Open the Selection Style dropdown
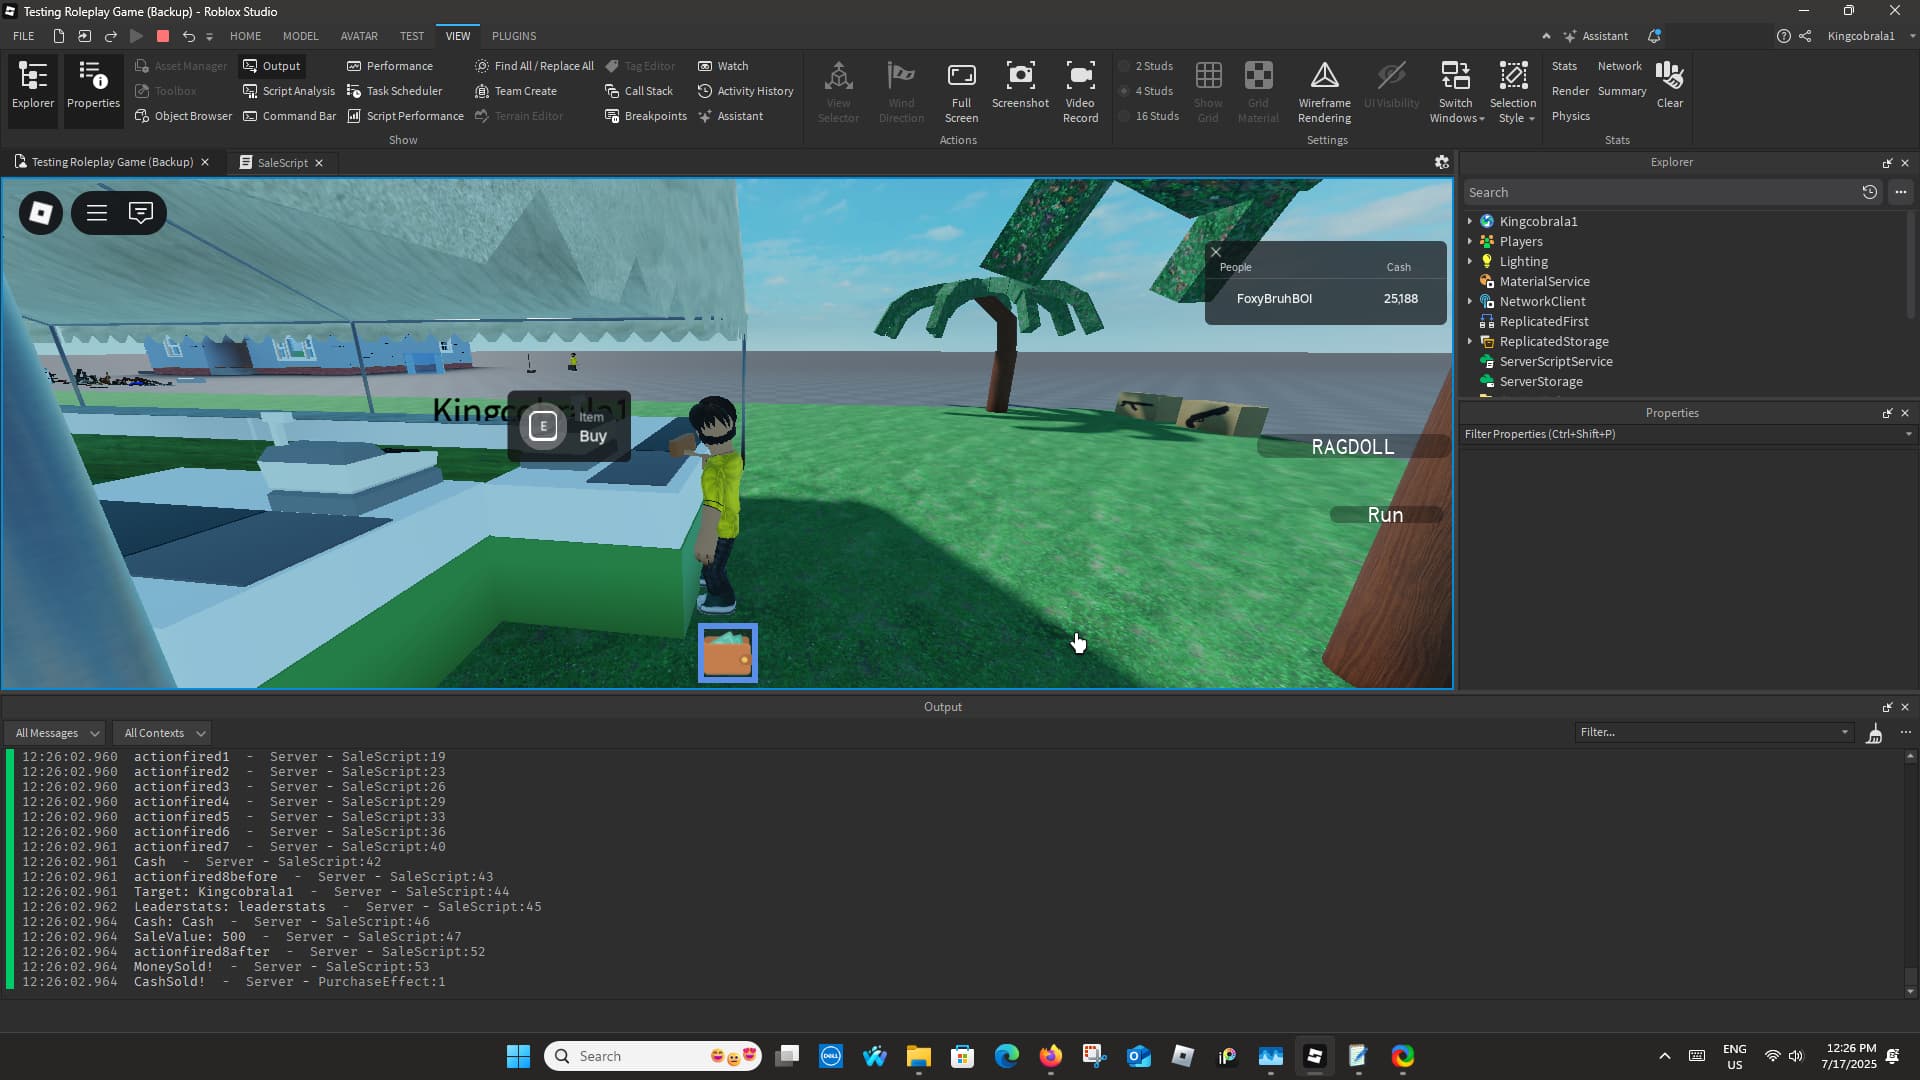 [1514, 90]
